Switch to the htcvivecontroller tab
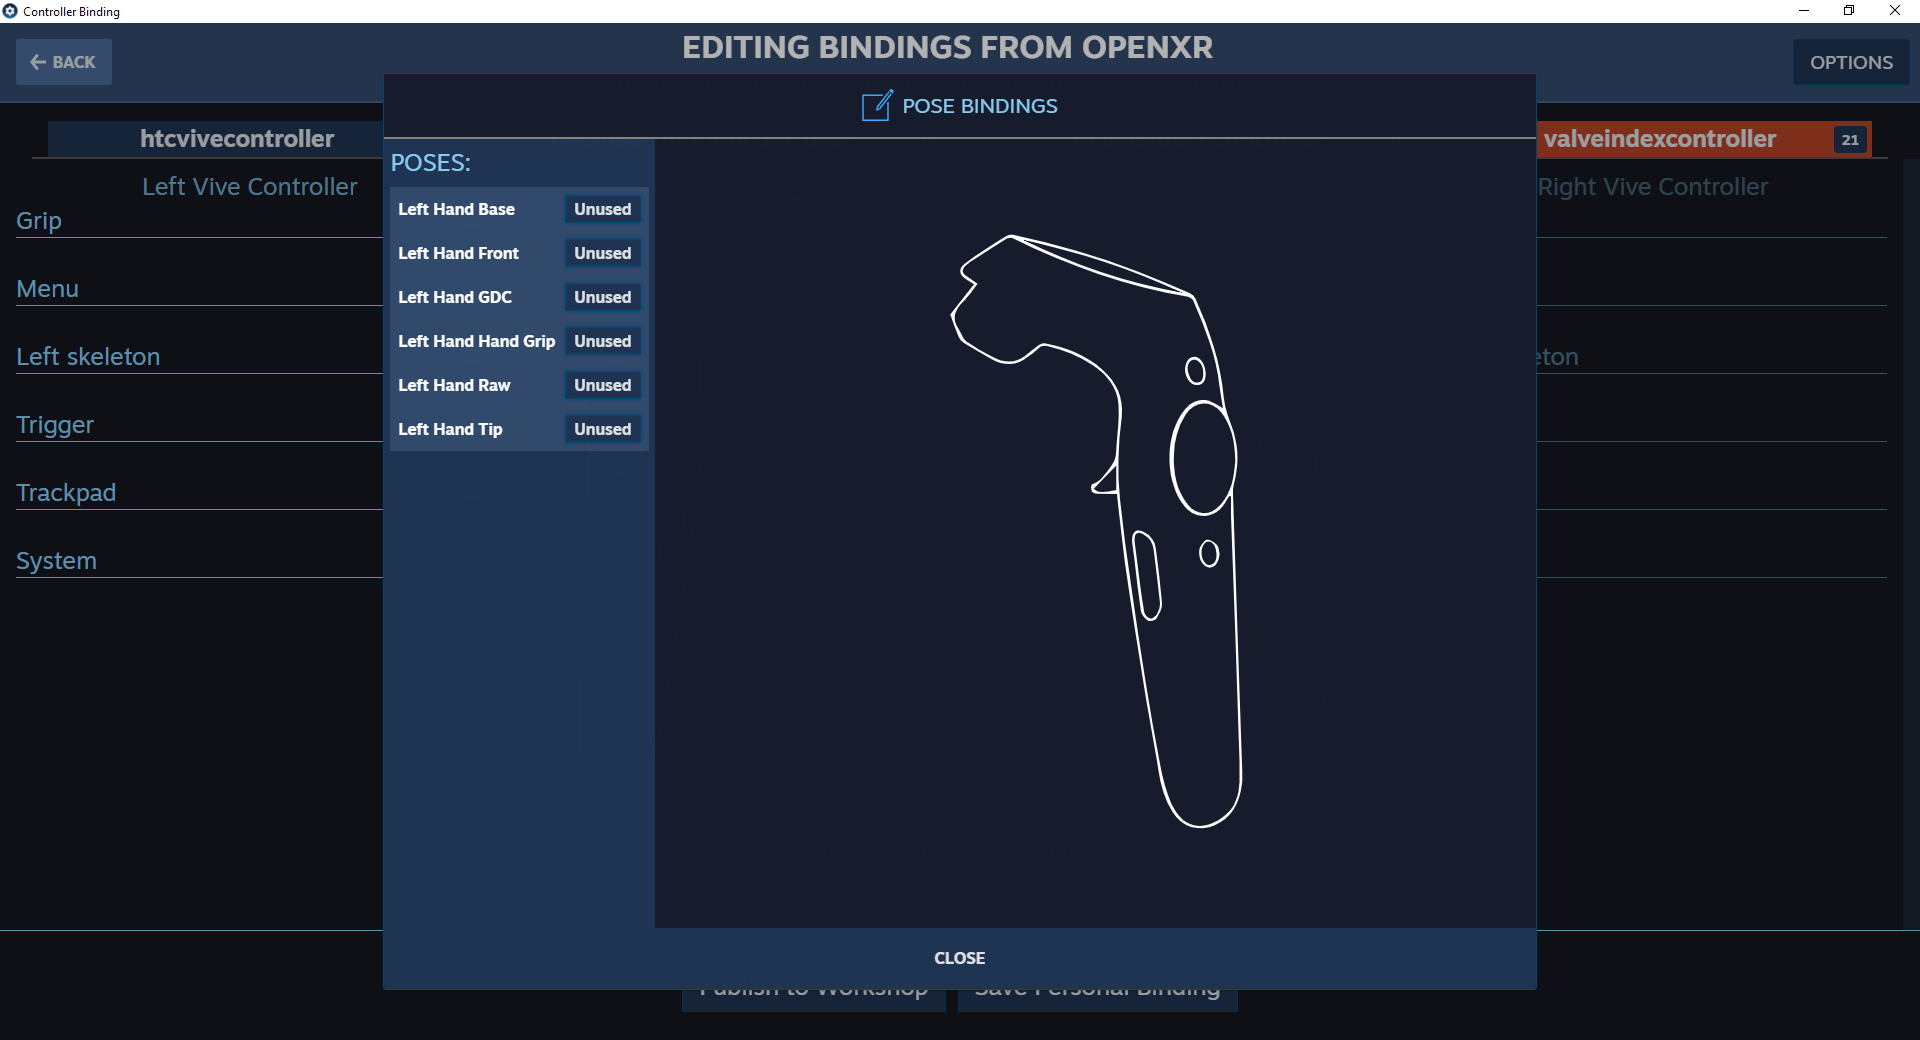 (216, 139)
